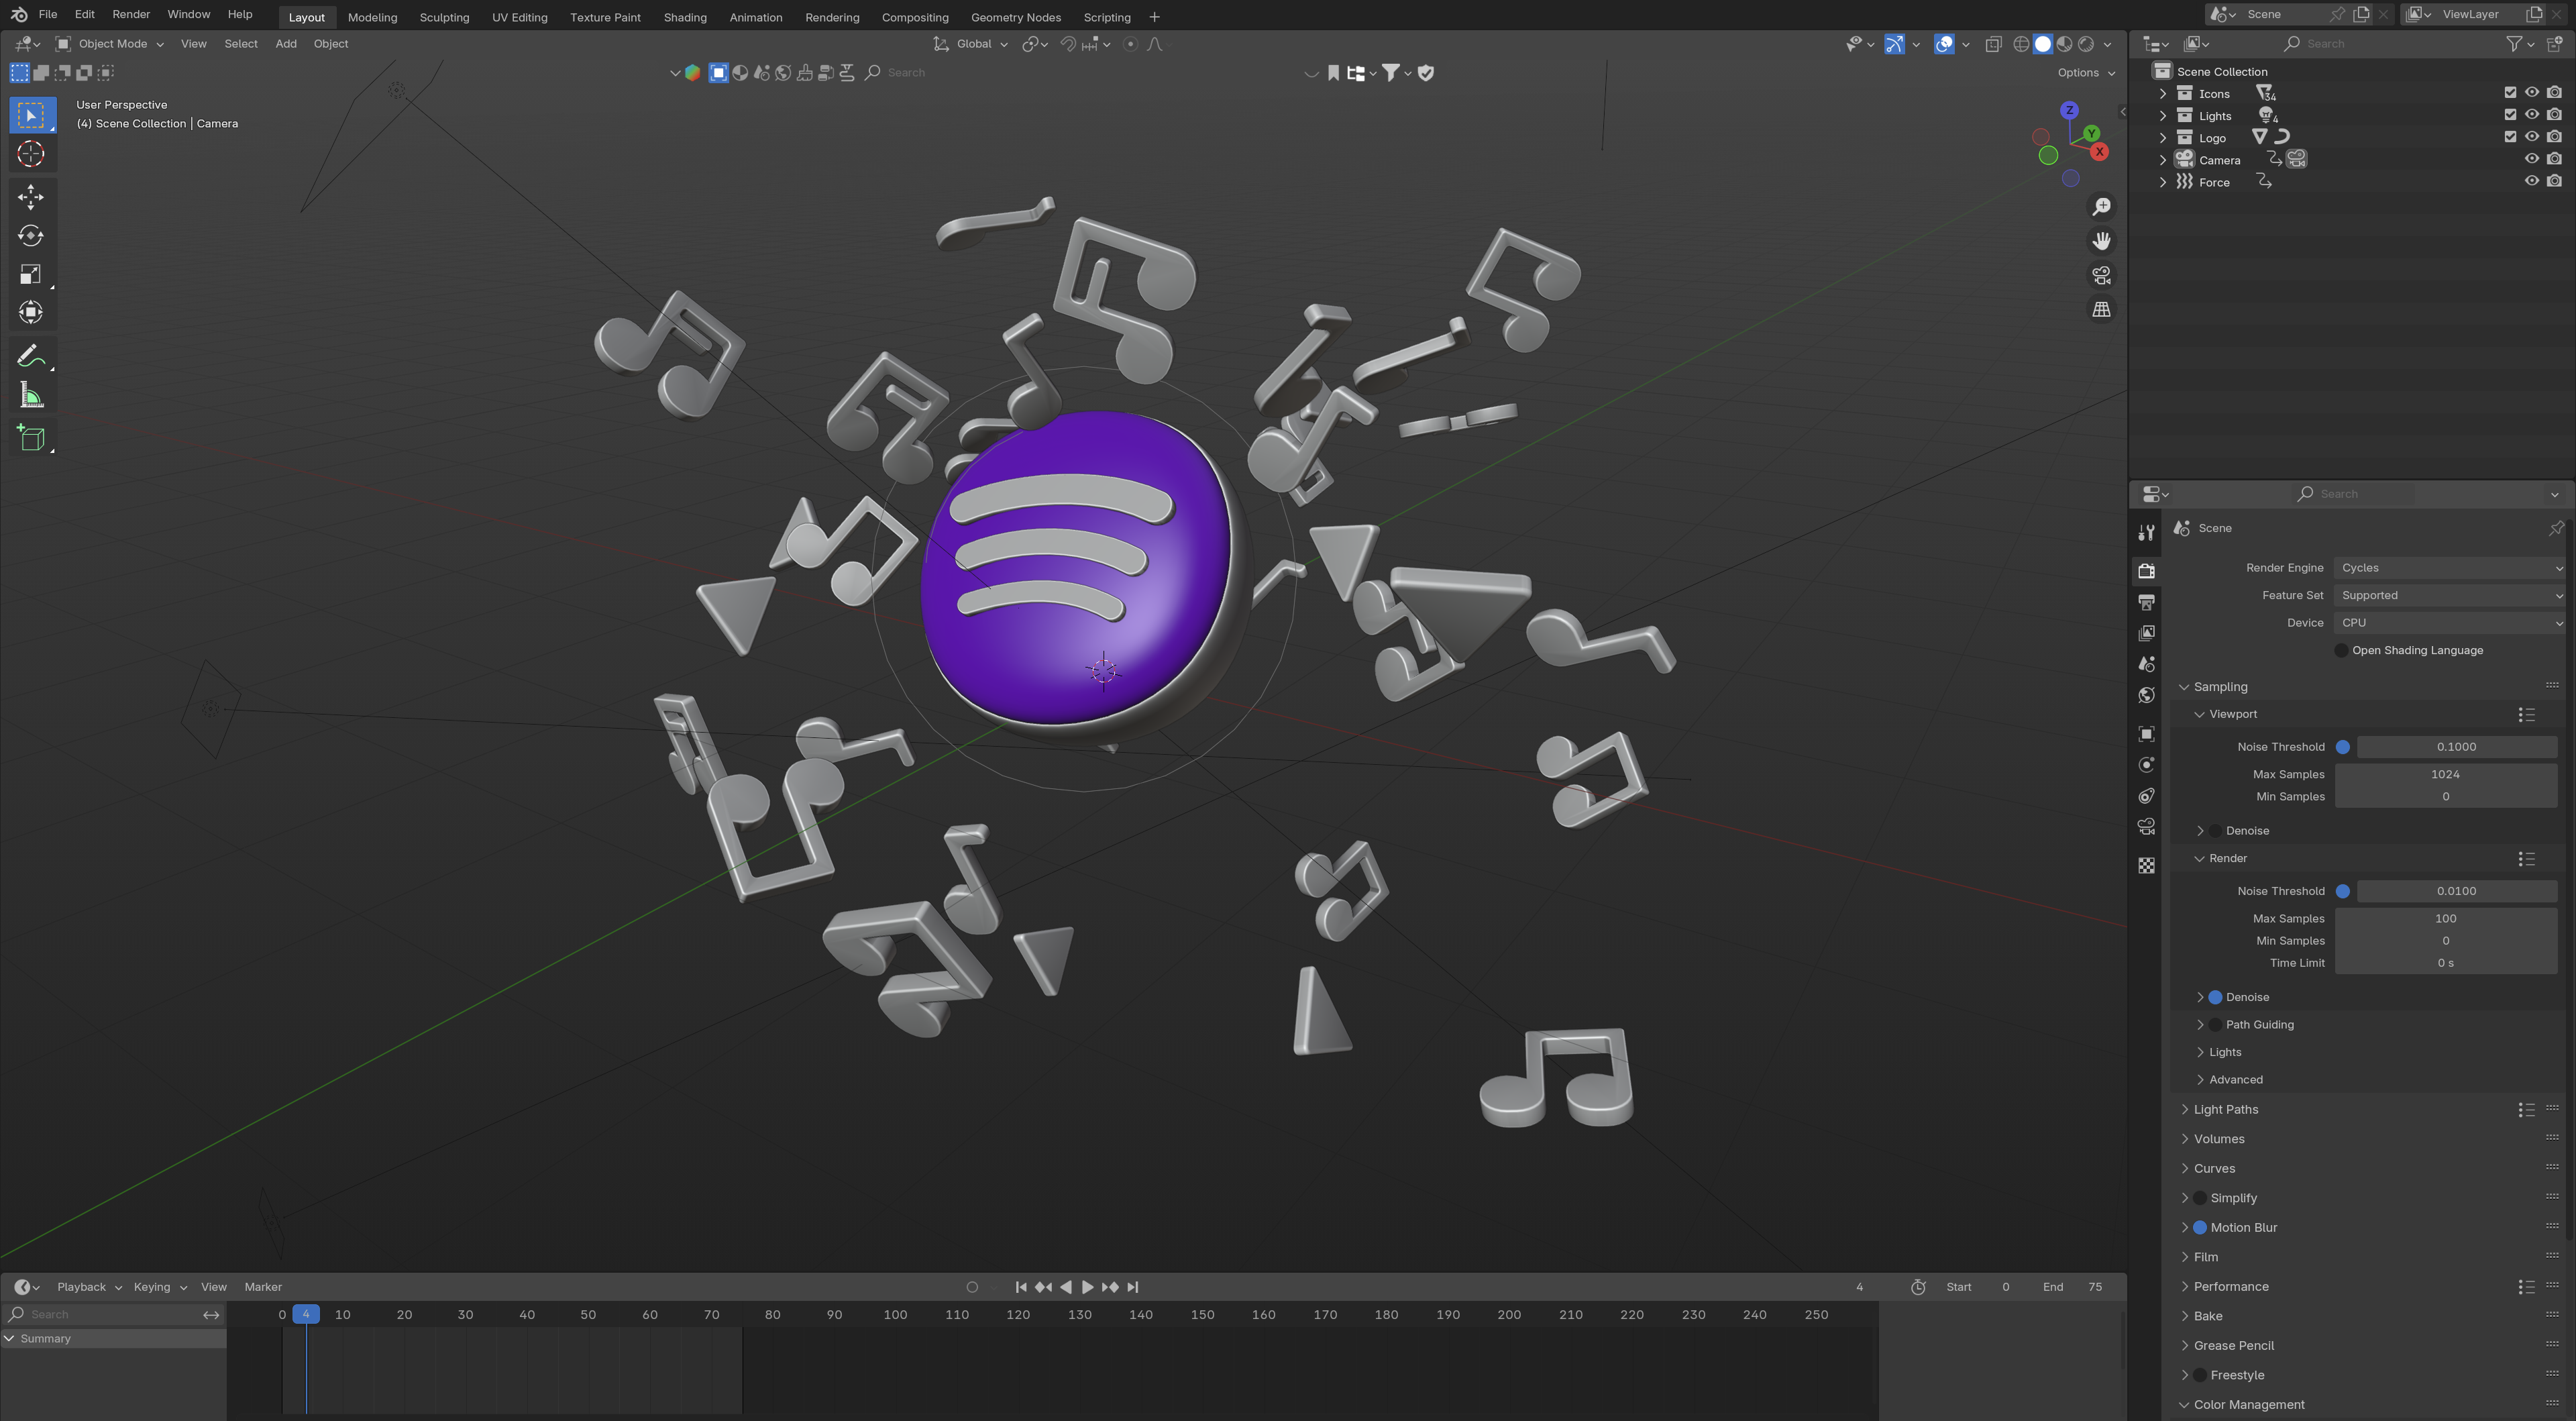The width and height of the screenshot is (2576, 1421).
Task: Hide the Logo collection in viewport
Action: [x=2532, y=137]
